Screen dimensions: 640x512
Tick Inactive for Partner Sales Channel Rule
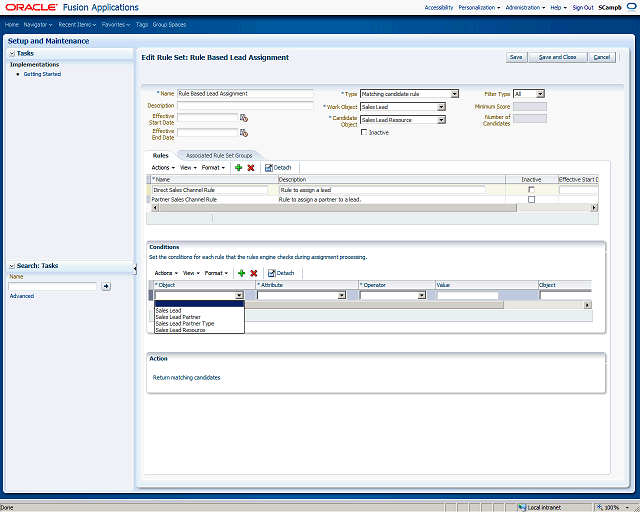tap(531, 199)
